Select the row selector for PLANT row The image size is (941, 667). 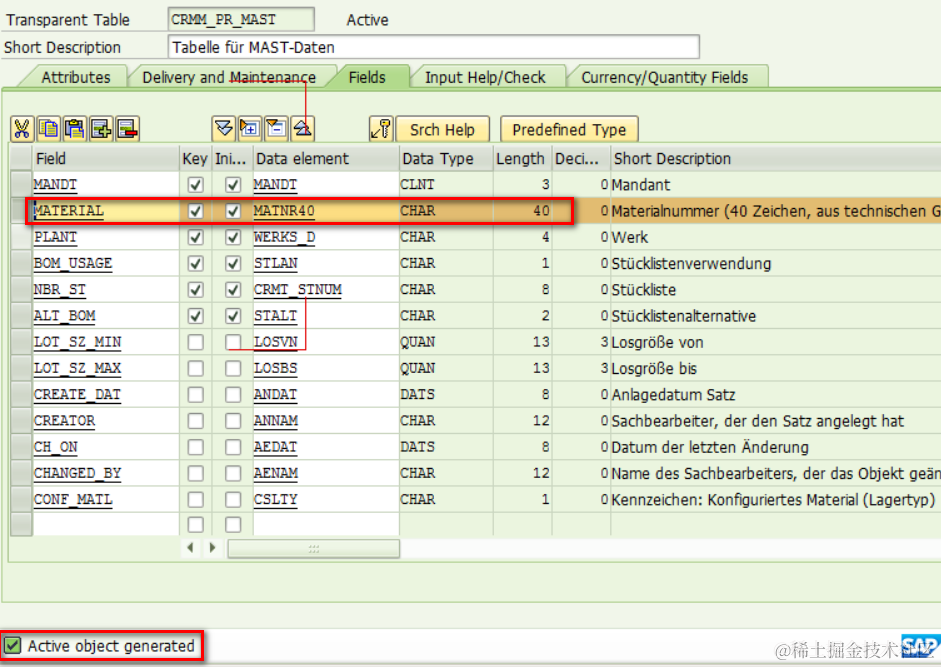tap(22, 237)
